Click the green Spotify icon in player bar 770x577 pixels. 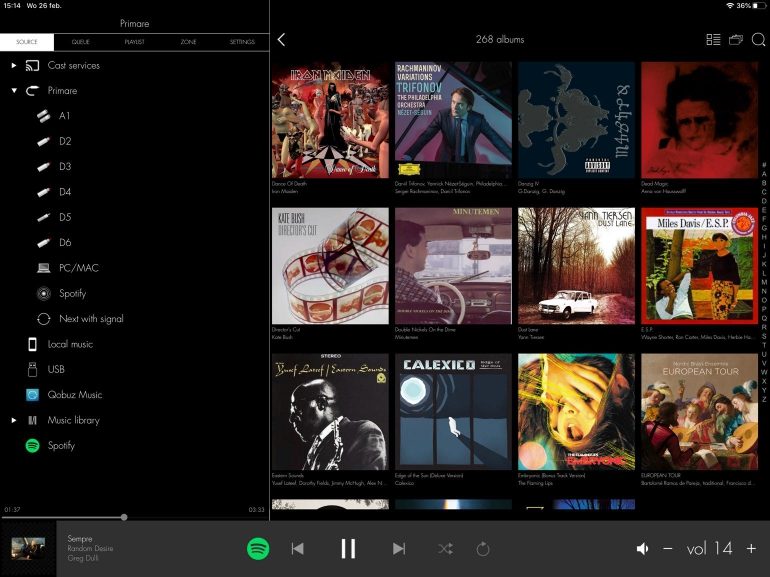pyautogui.click(x=258, y=548)
